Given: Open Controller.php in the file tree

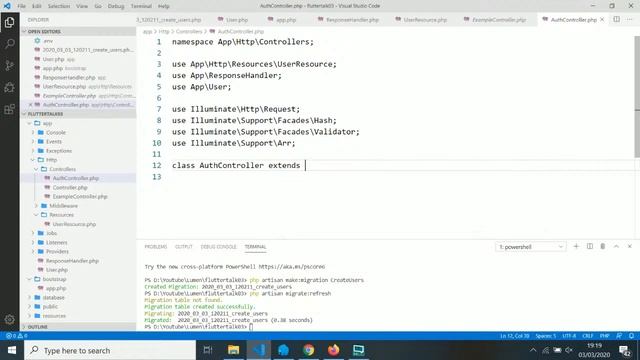Looking at the screenshot, I should point(70,187).
